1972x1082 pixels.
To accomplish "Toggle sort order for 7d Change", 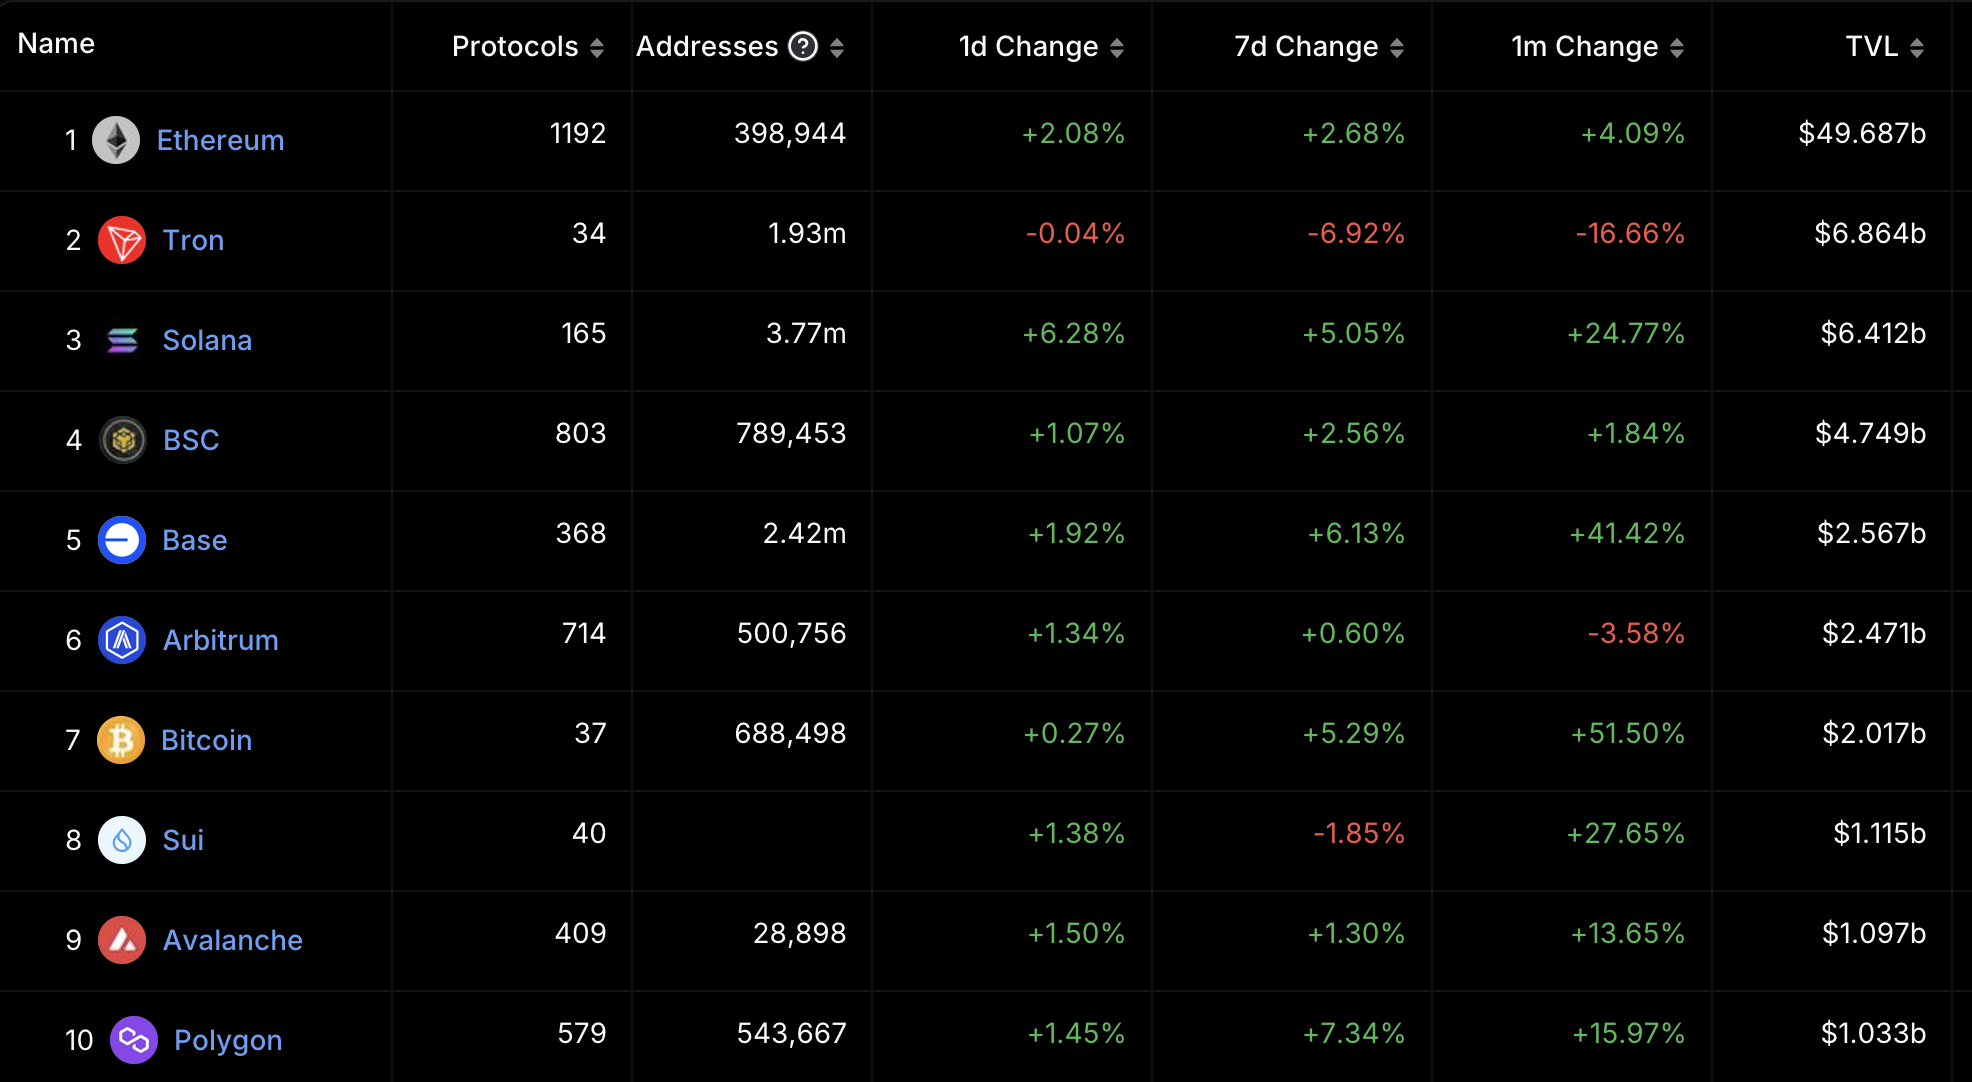I will click(x=1398, y=46).
